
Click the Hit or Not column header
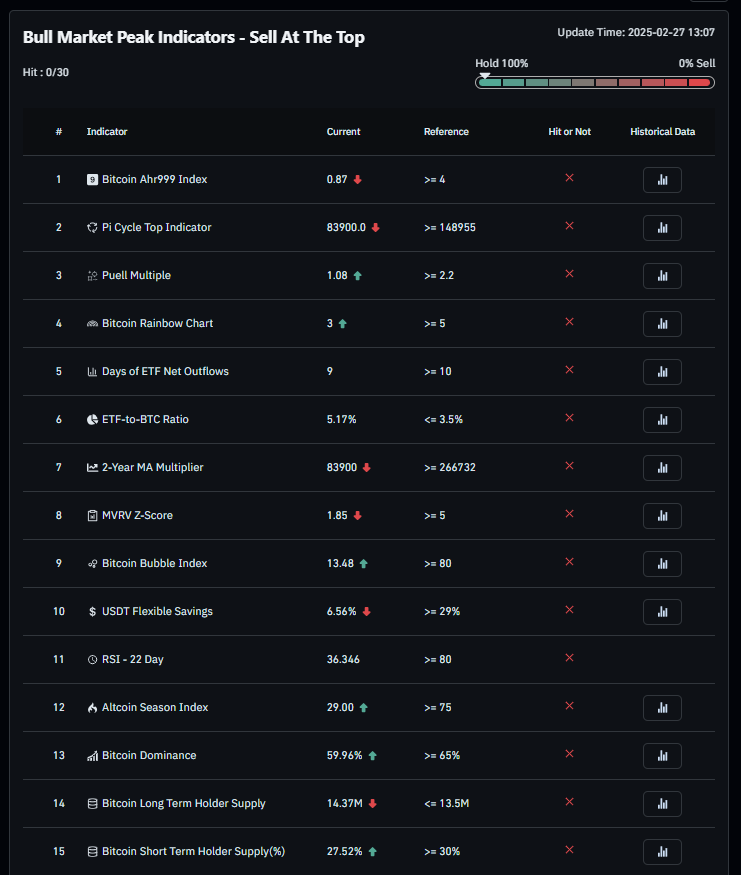[569, 132]
